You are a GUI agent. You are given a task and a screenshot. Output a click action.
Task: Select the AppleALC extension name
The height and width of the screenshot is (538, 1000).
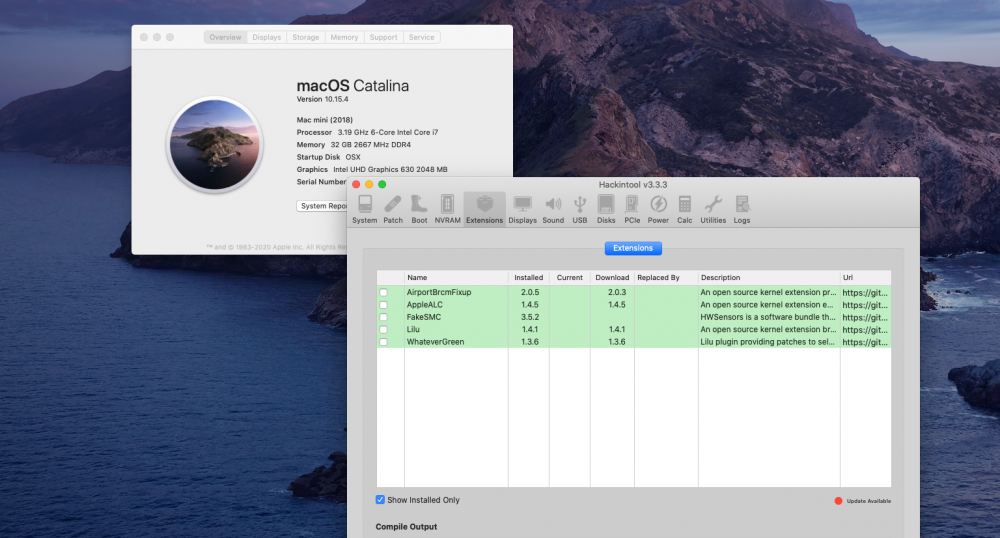pos(425,305)
